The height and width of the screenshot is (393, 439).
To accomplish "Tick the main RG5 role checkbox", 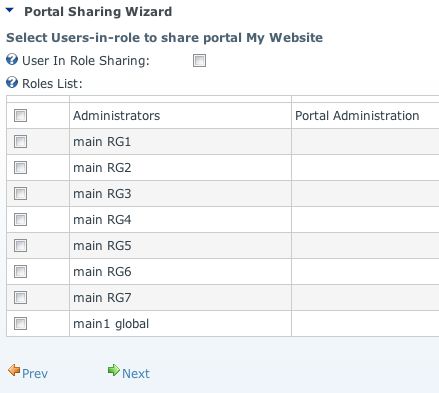I will click(x=20, y=246).
